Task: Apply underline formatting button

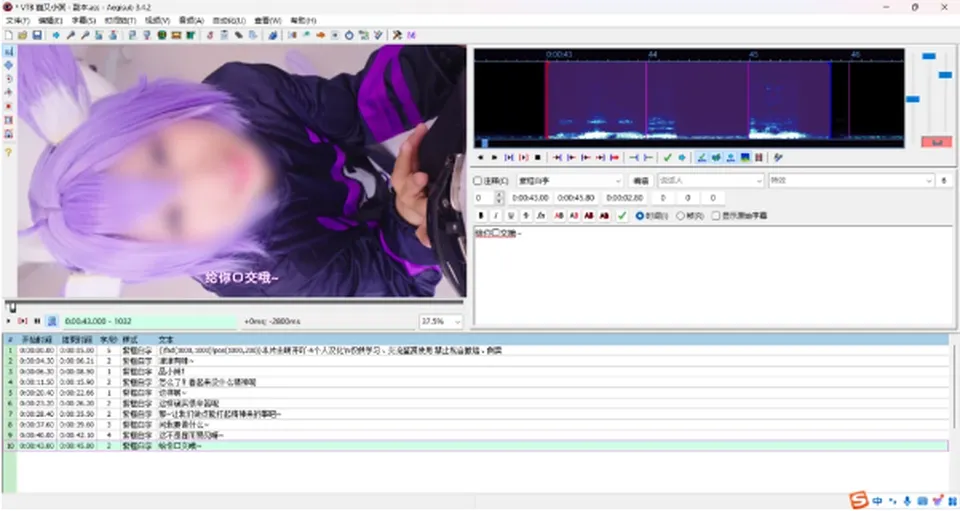Action: coord(511,215)
